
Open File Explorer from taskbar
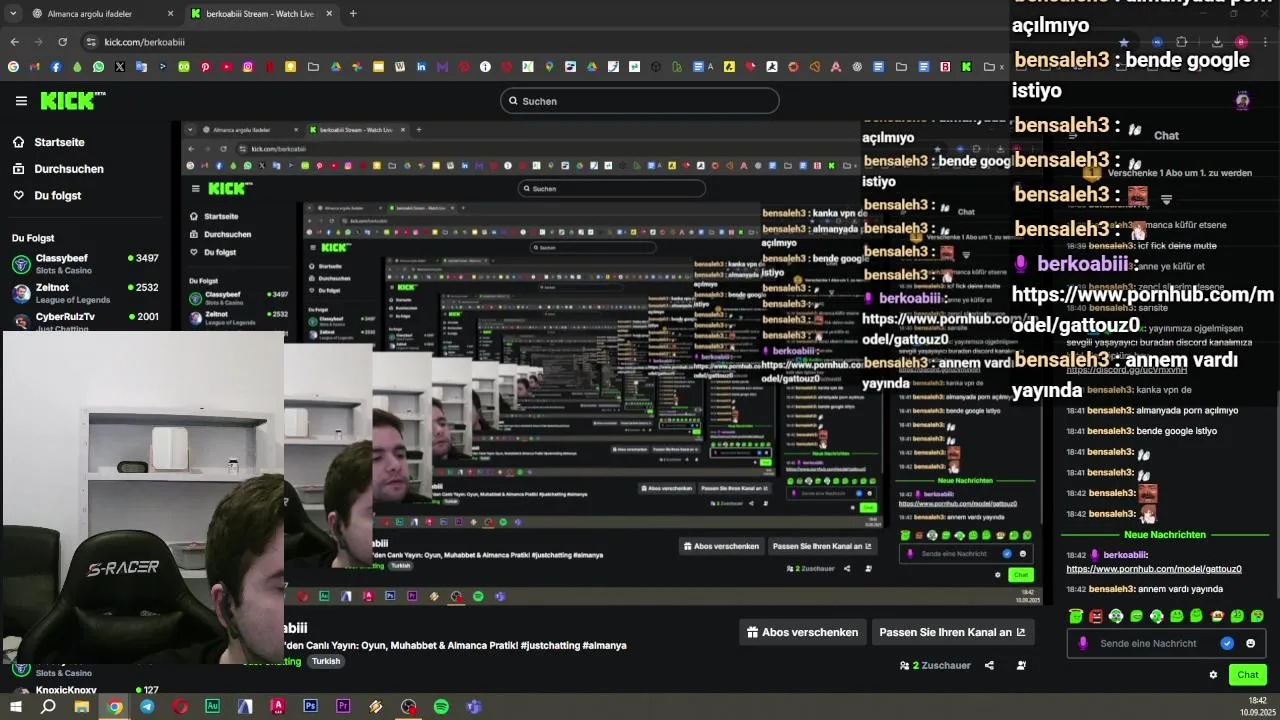point(82,706)
